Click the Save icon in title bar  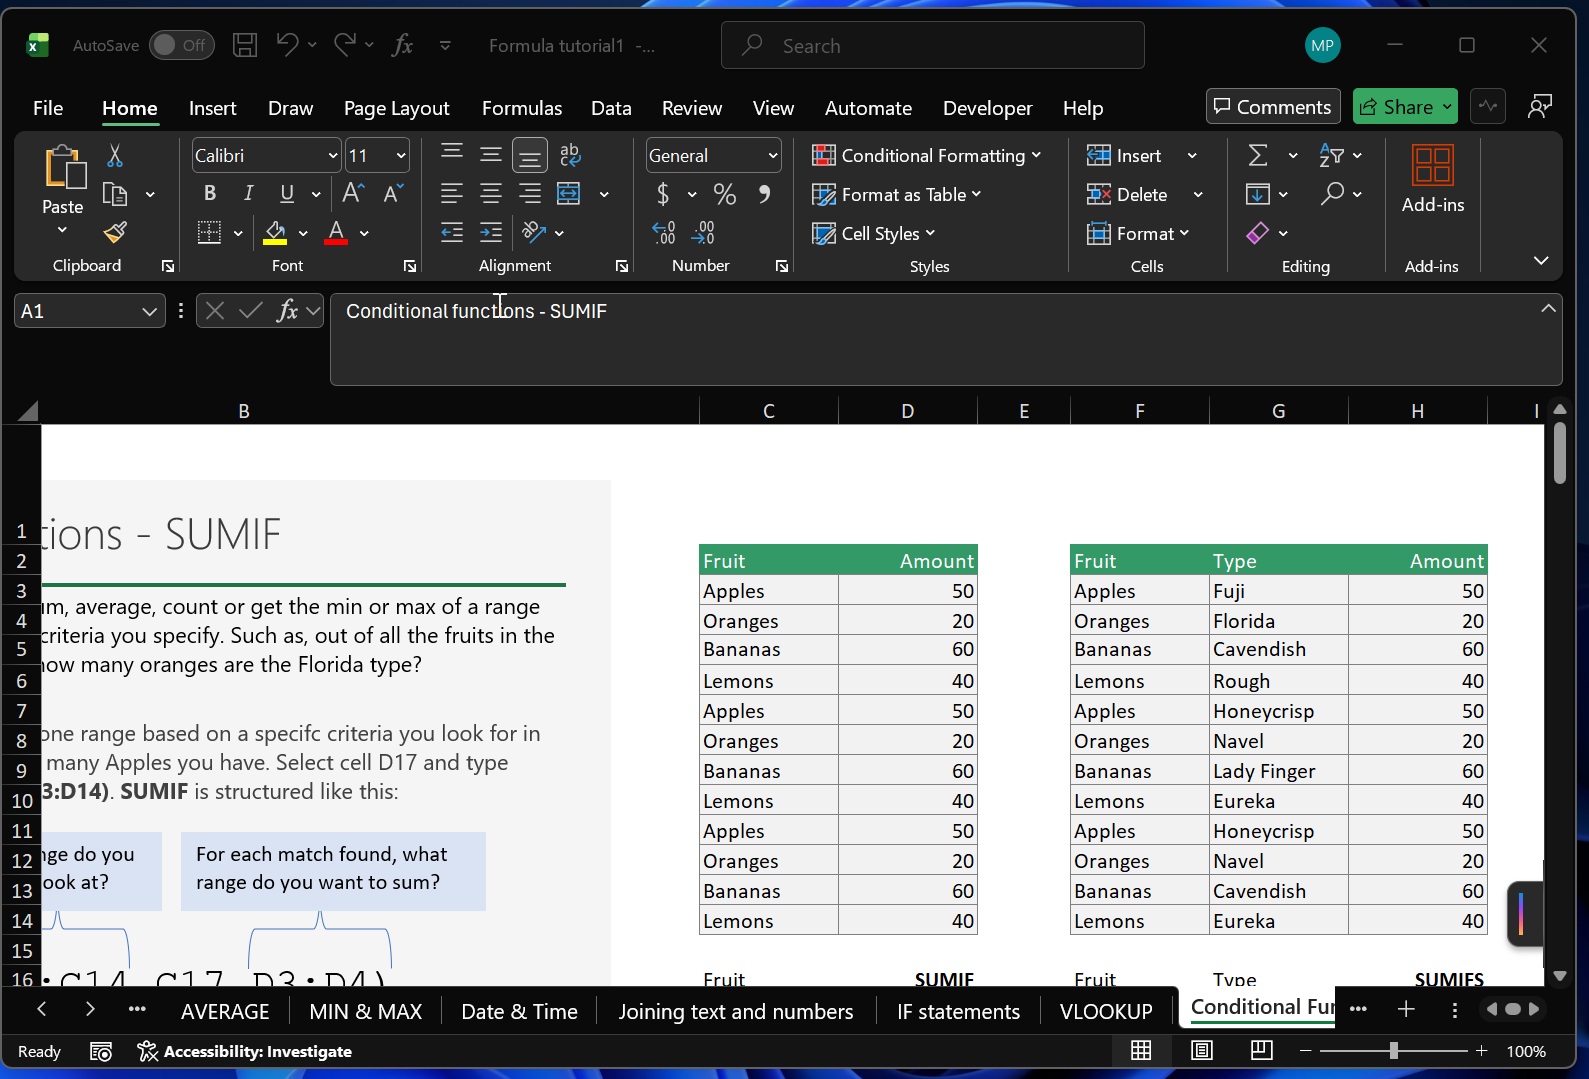pos(245,45)
